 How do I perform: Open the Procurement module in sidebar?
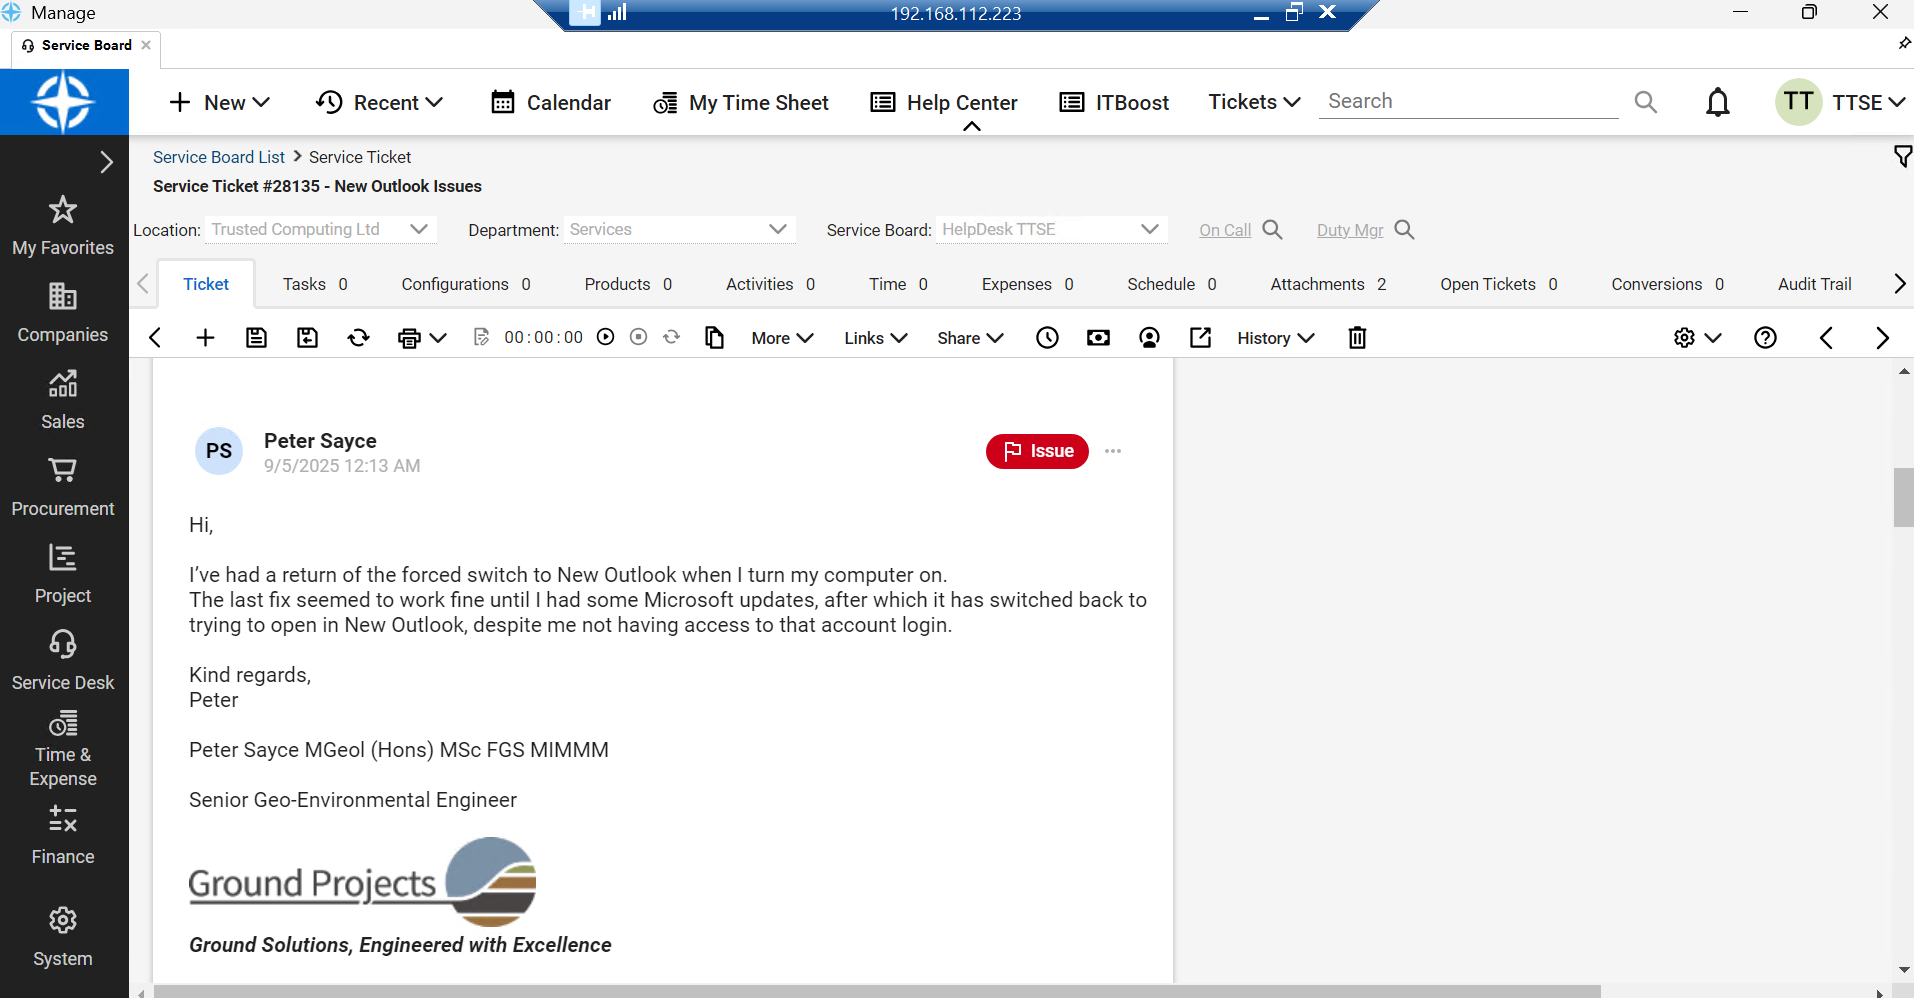(x=63, y=487)
